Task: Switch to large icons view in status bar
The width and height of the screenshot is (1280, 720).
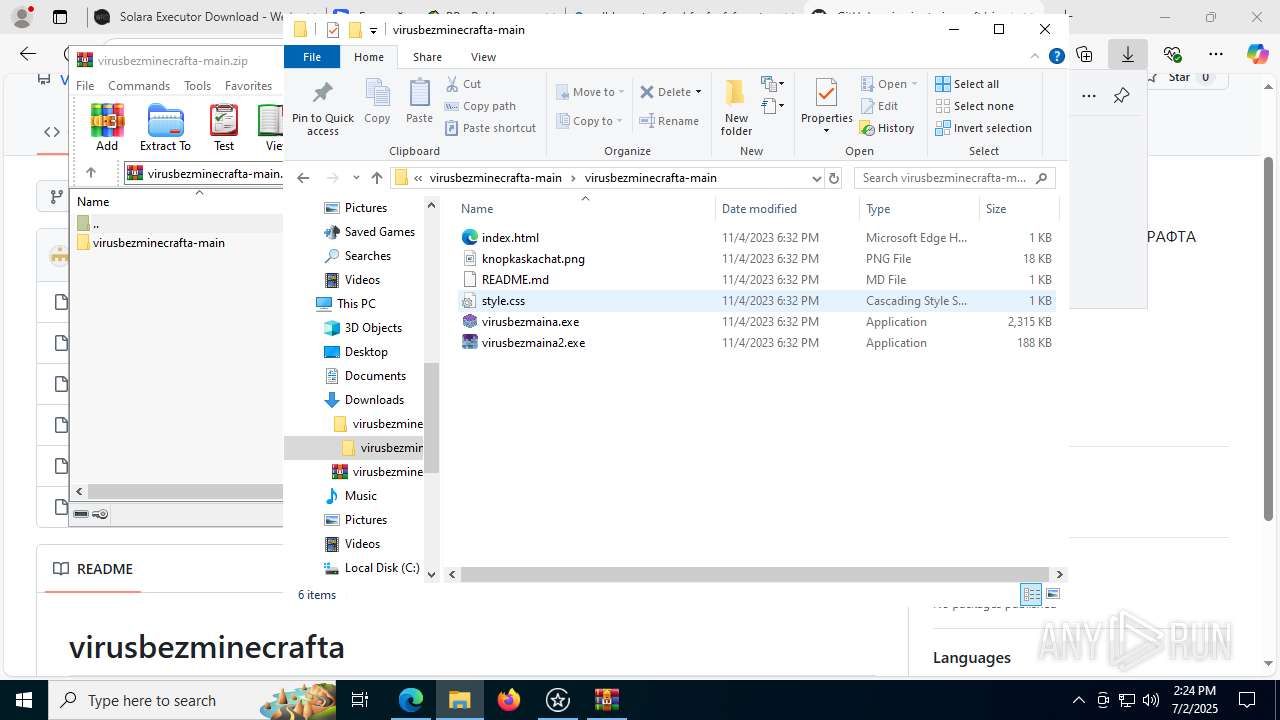Action: pos(1052,594)
